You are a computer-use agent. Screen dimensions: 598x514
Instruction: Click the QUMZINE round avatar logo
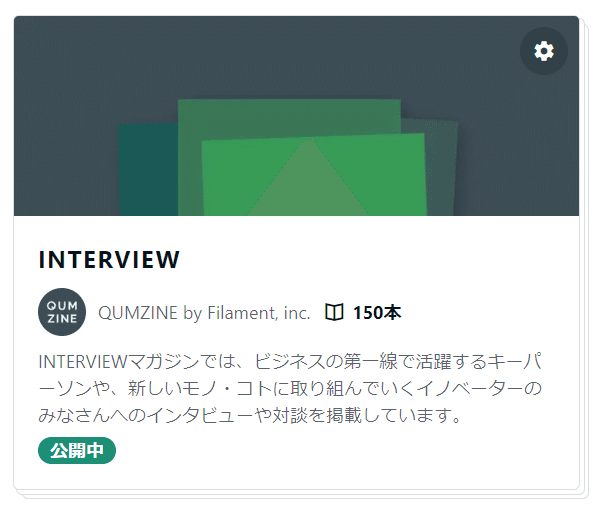pyautogui.click(x=62, y=312)
